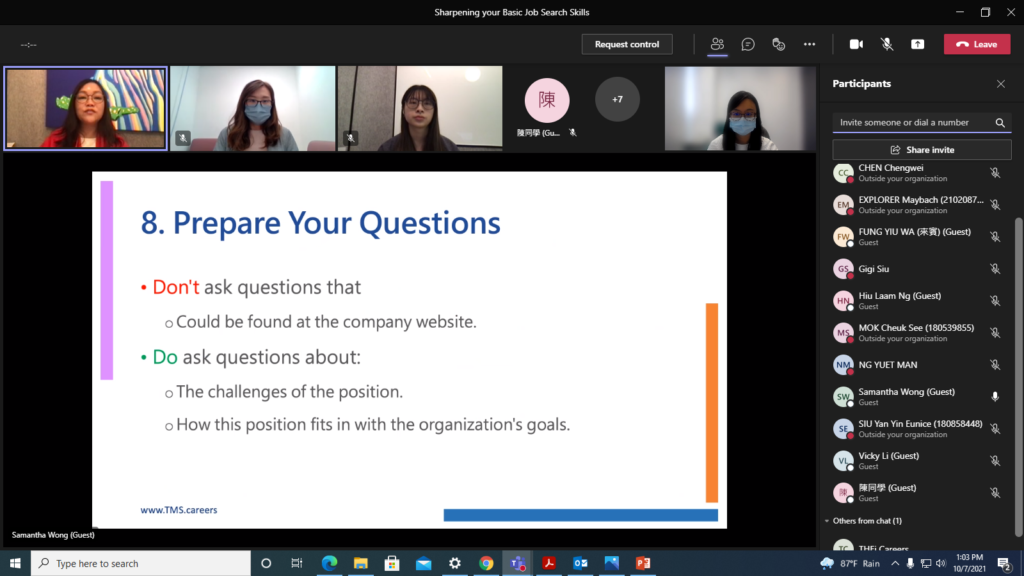This screenshot has width=1024, height=576.
Task: Open the 87°F Rain weather widget
Action: [x=850, y=563]
